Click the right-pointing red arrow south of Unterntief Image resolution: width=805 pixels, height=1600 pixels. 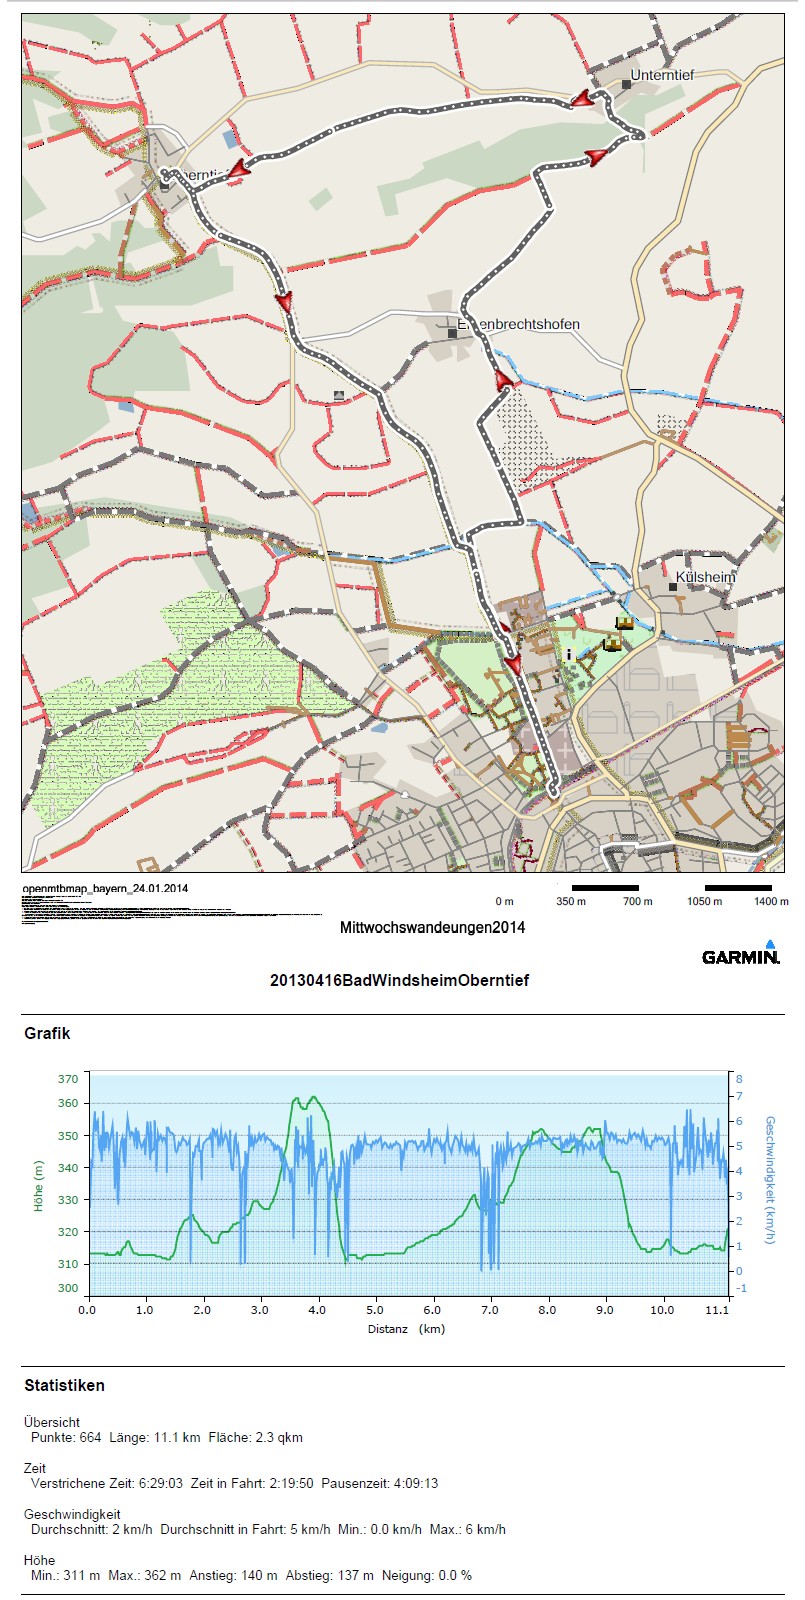coord(595,157)
